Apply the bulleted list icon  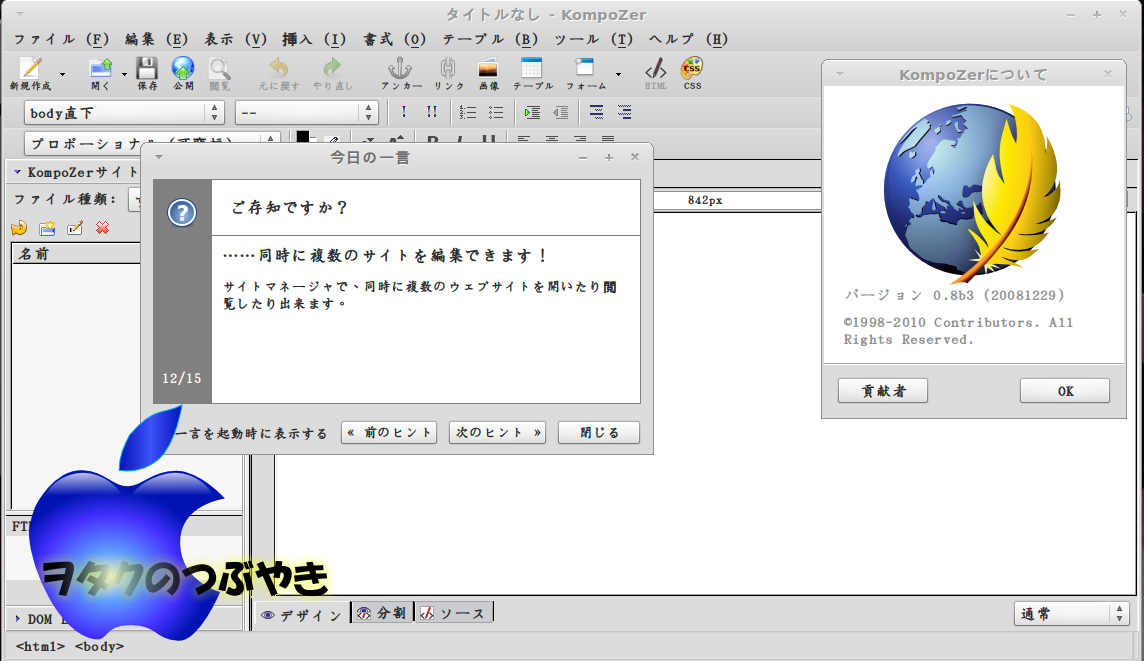[x=496, y=112]
